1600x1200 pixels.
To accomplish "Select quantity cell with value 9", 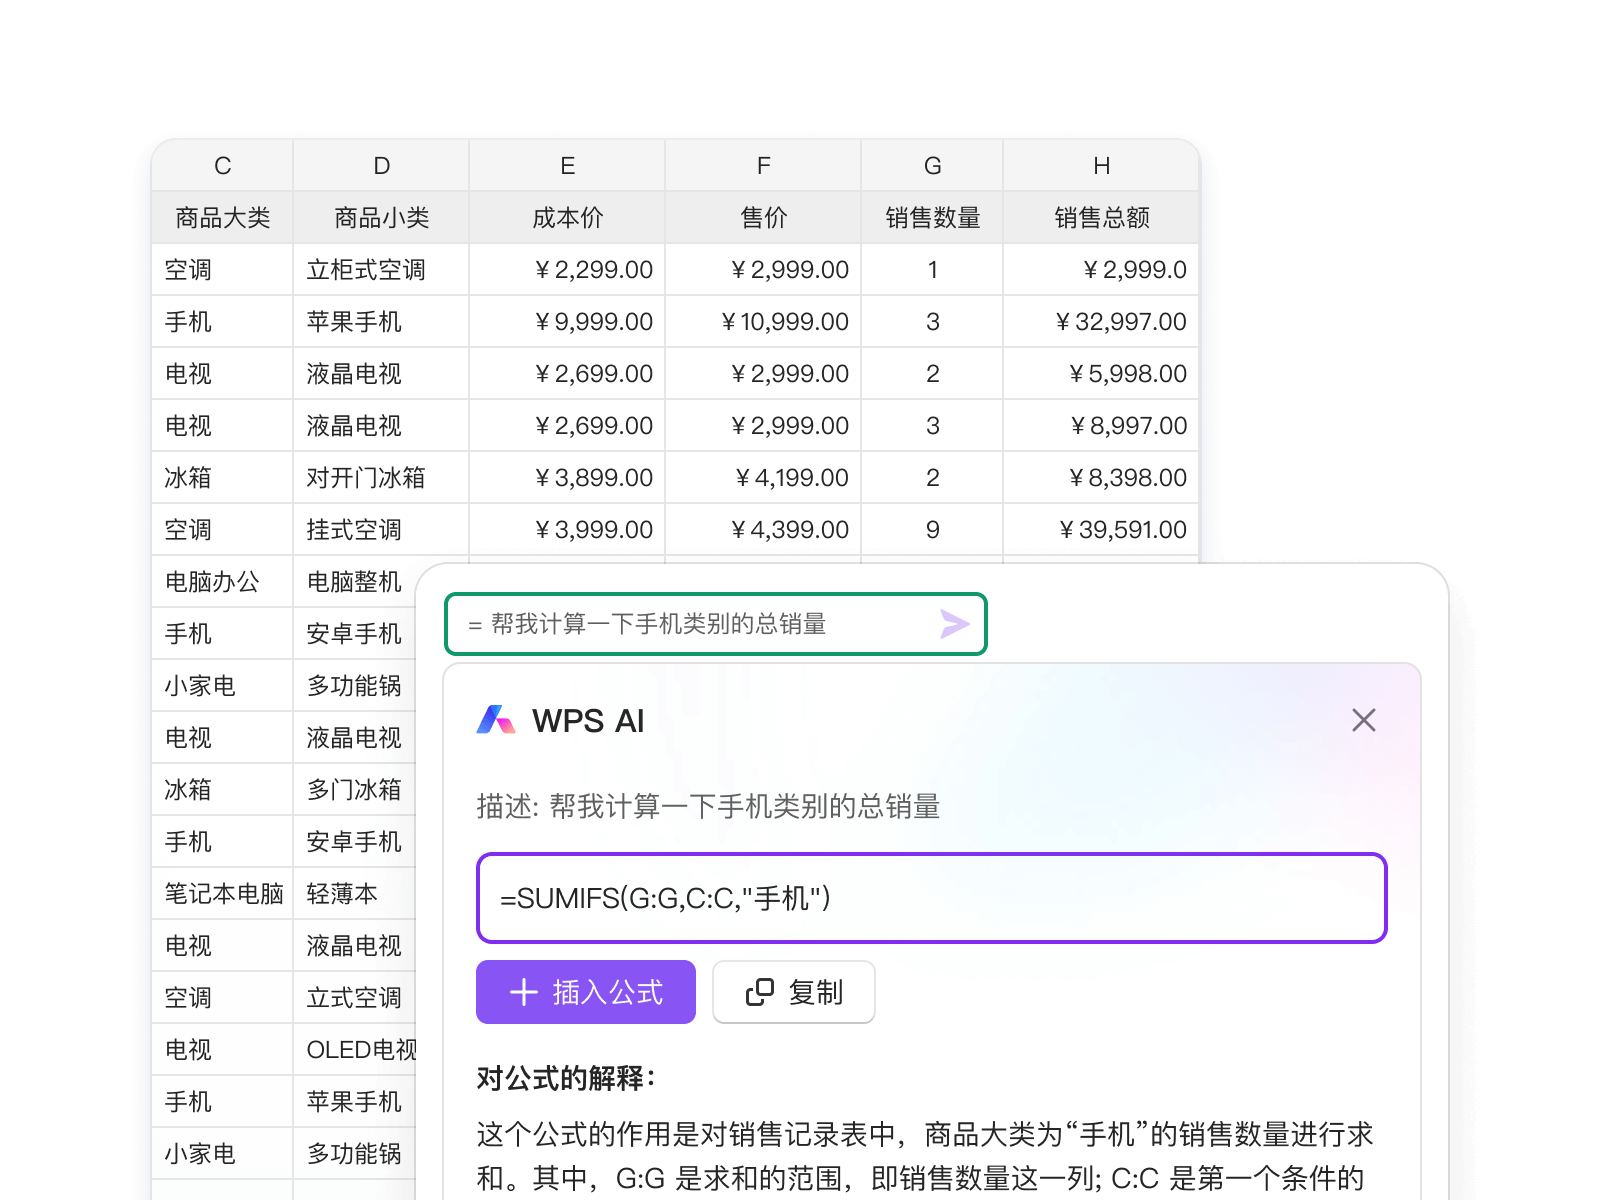I will pyautogui.click(x=932, y=529).
